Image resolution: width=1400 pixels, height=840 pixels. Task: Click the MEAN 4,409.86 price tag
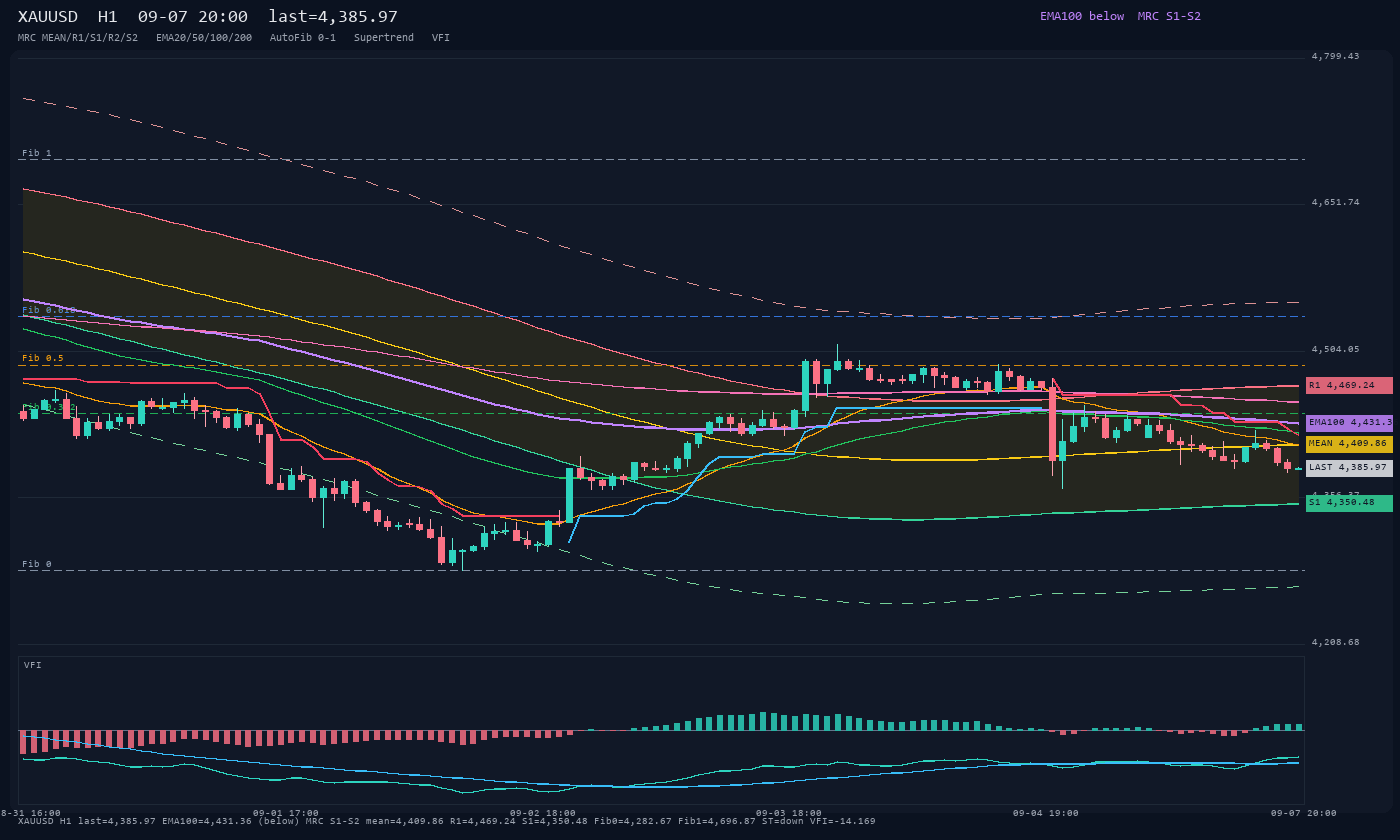(x=1349, y=443)
